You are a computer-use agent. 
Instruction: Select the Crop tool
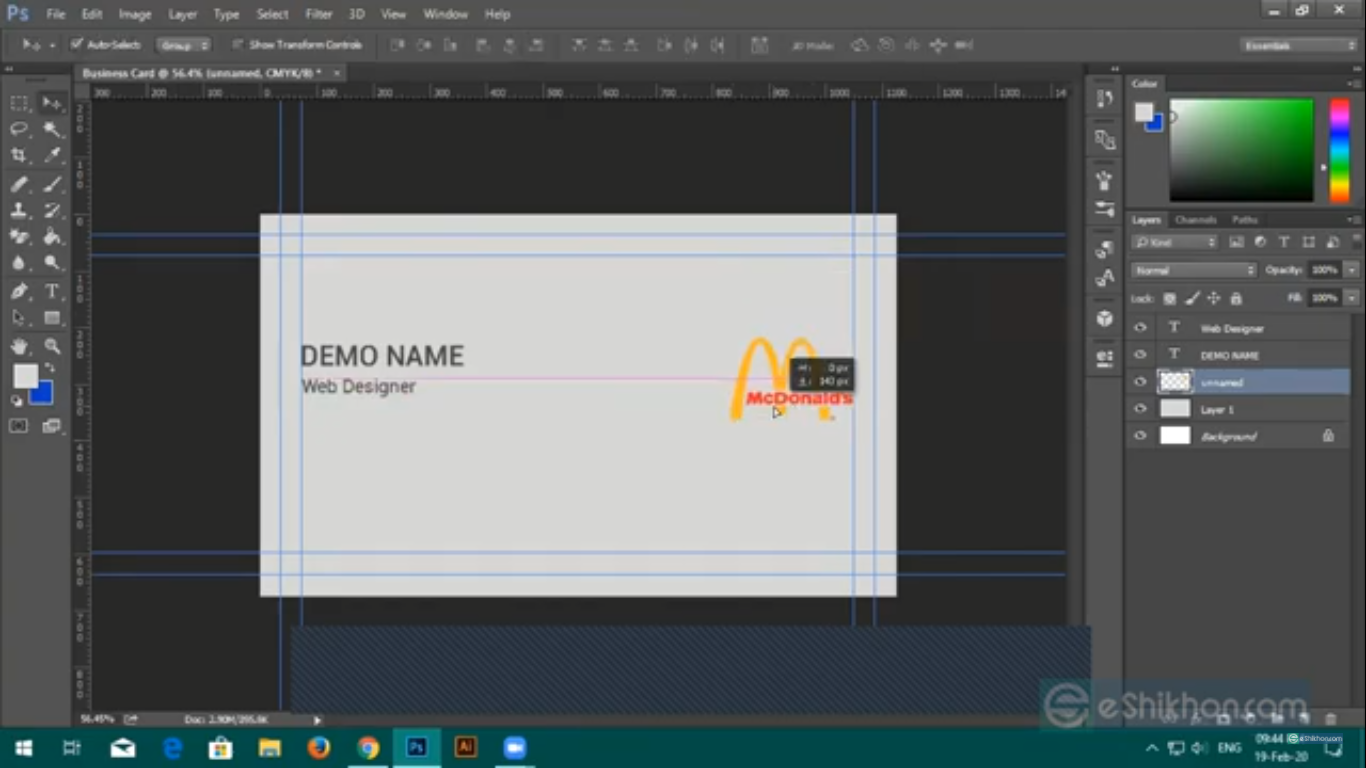point(19,156)
